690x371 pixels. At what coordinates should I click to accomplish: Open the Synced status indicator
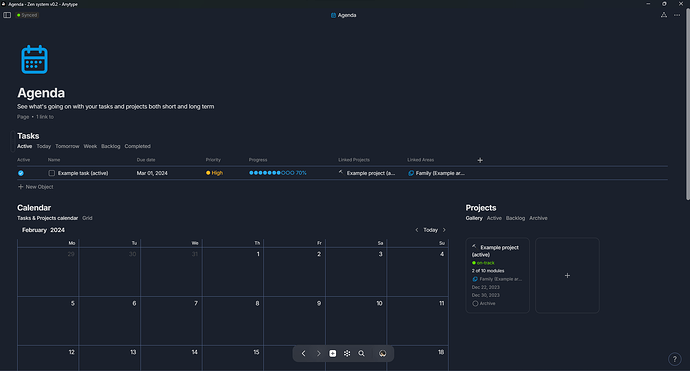pos(27,15)
